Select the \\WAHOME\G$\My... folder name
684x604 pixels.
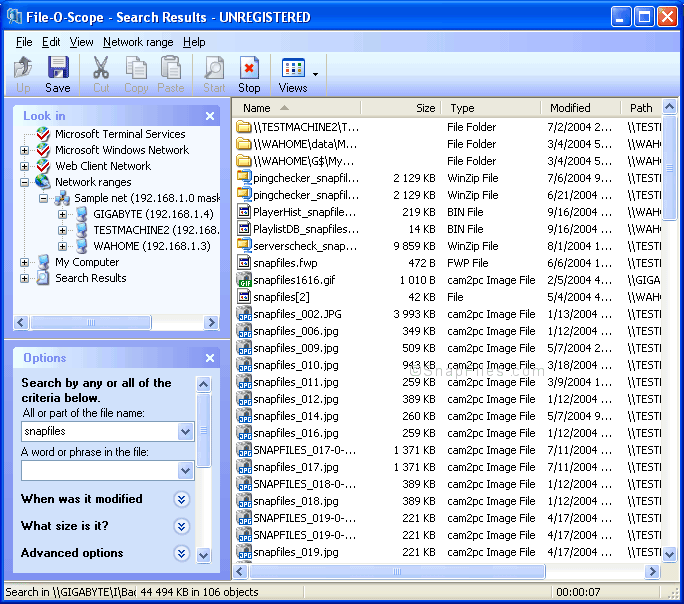[304, 161]
